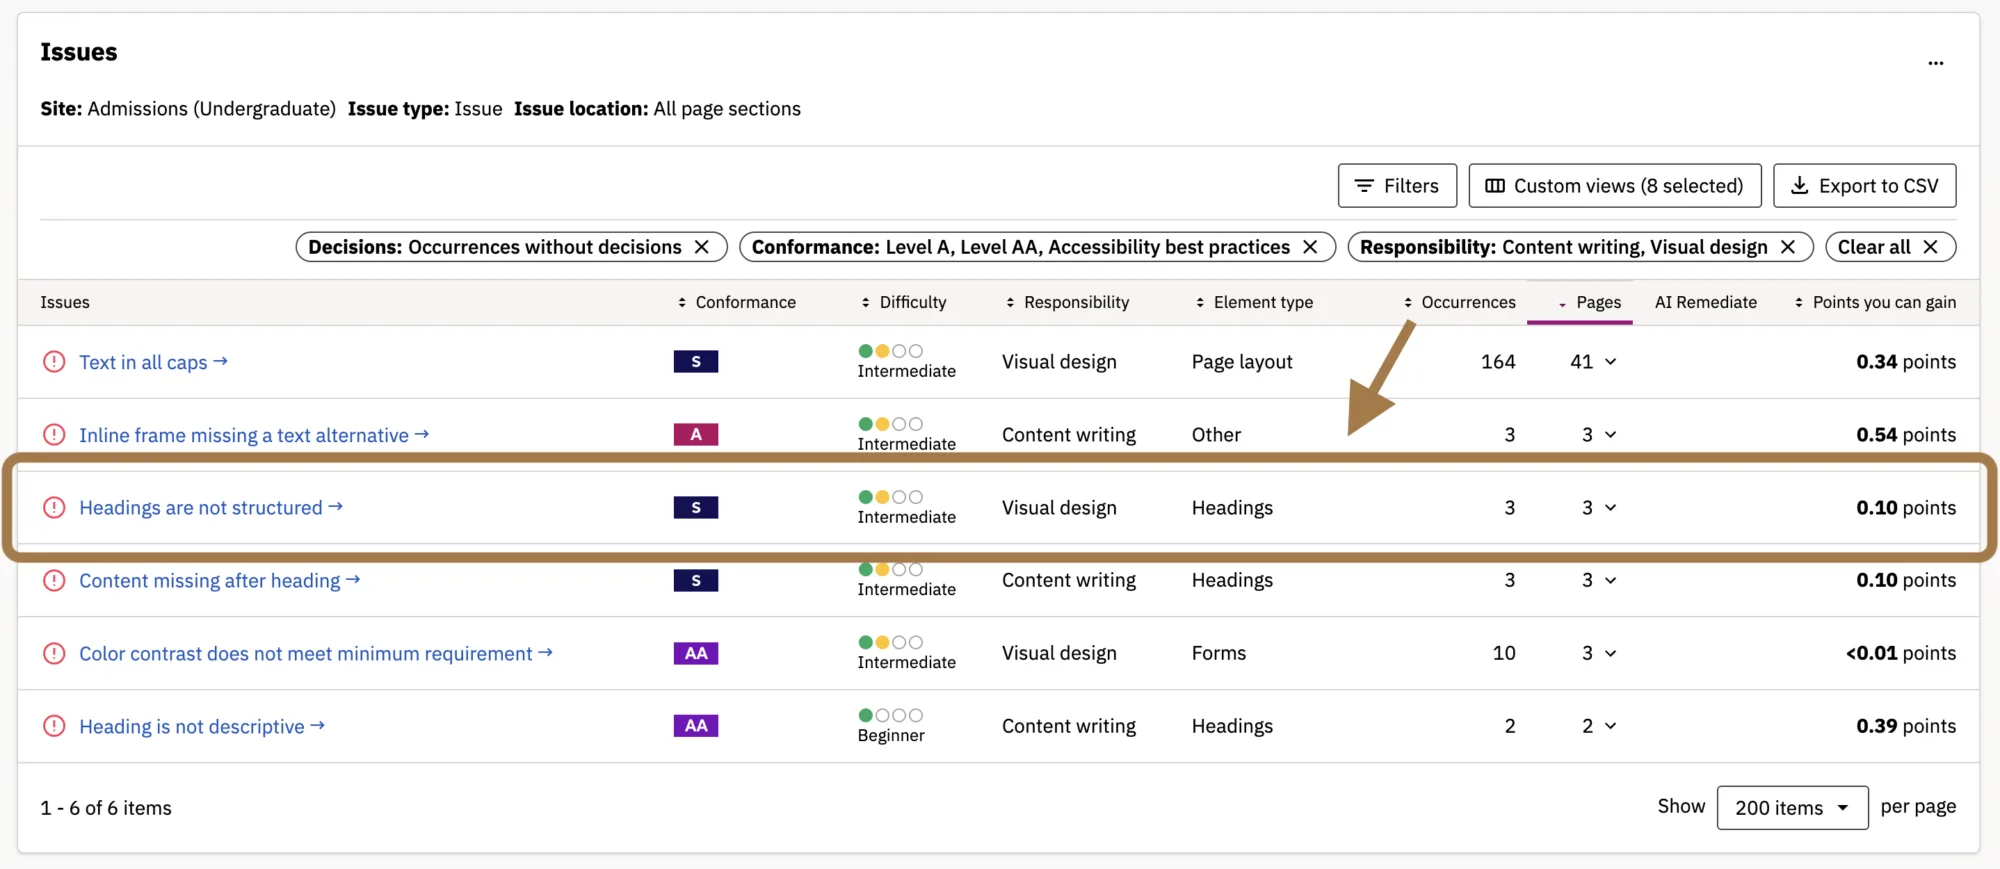Select the 0.39 points value
This screenshot has width=2000, height=869.
1906,727
